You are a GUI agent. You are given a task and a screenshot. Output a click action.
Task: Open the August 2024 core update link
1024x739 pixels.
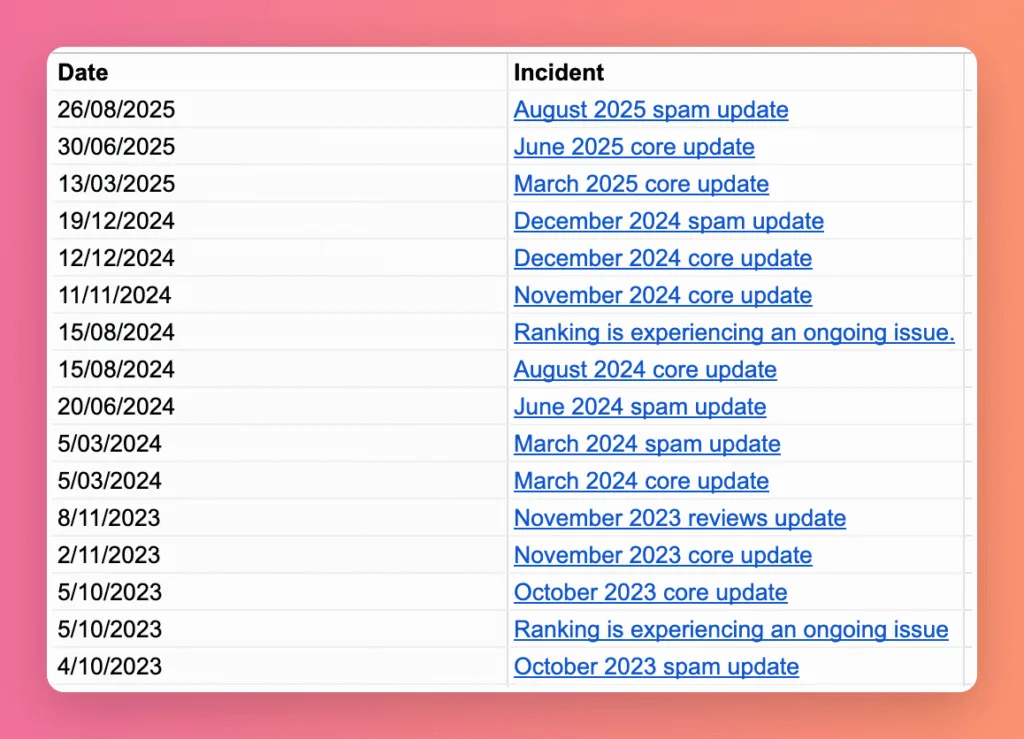tap(645, 369)
